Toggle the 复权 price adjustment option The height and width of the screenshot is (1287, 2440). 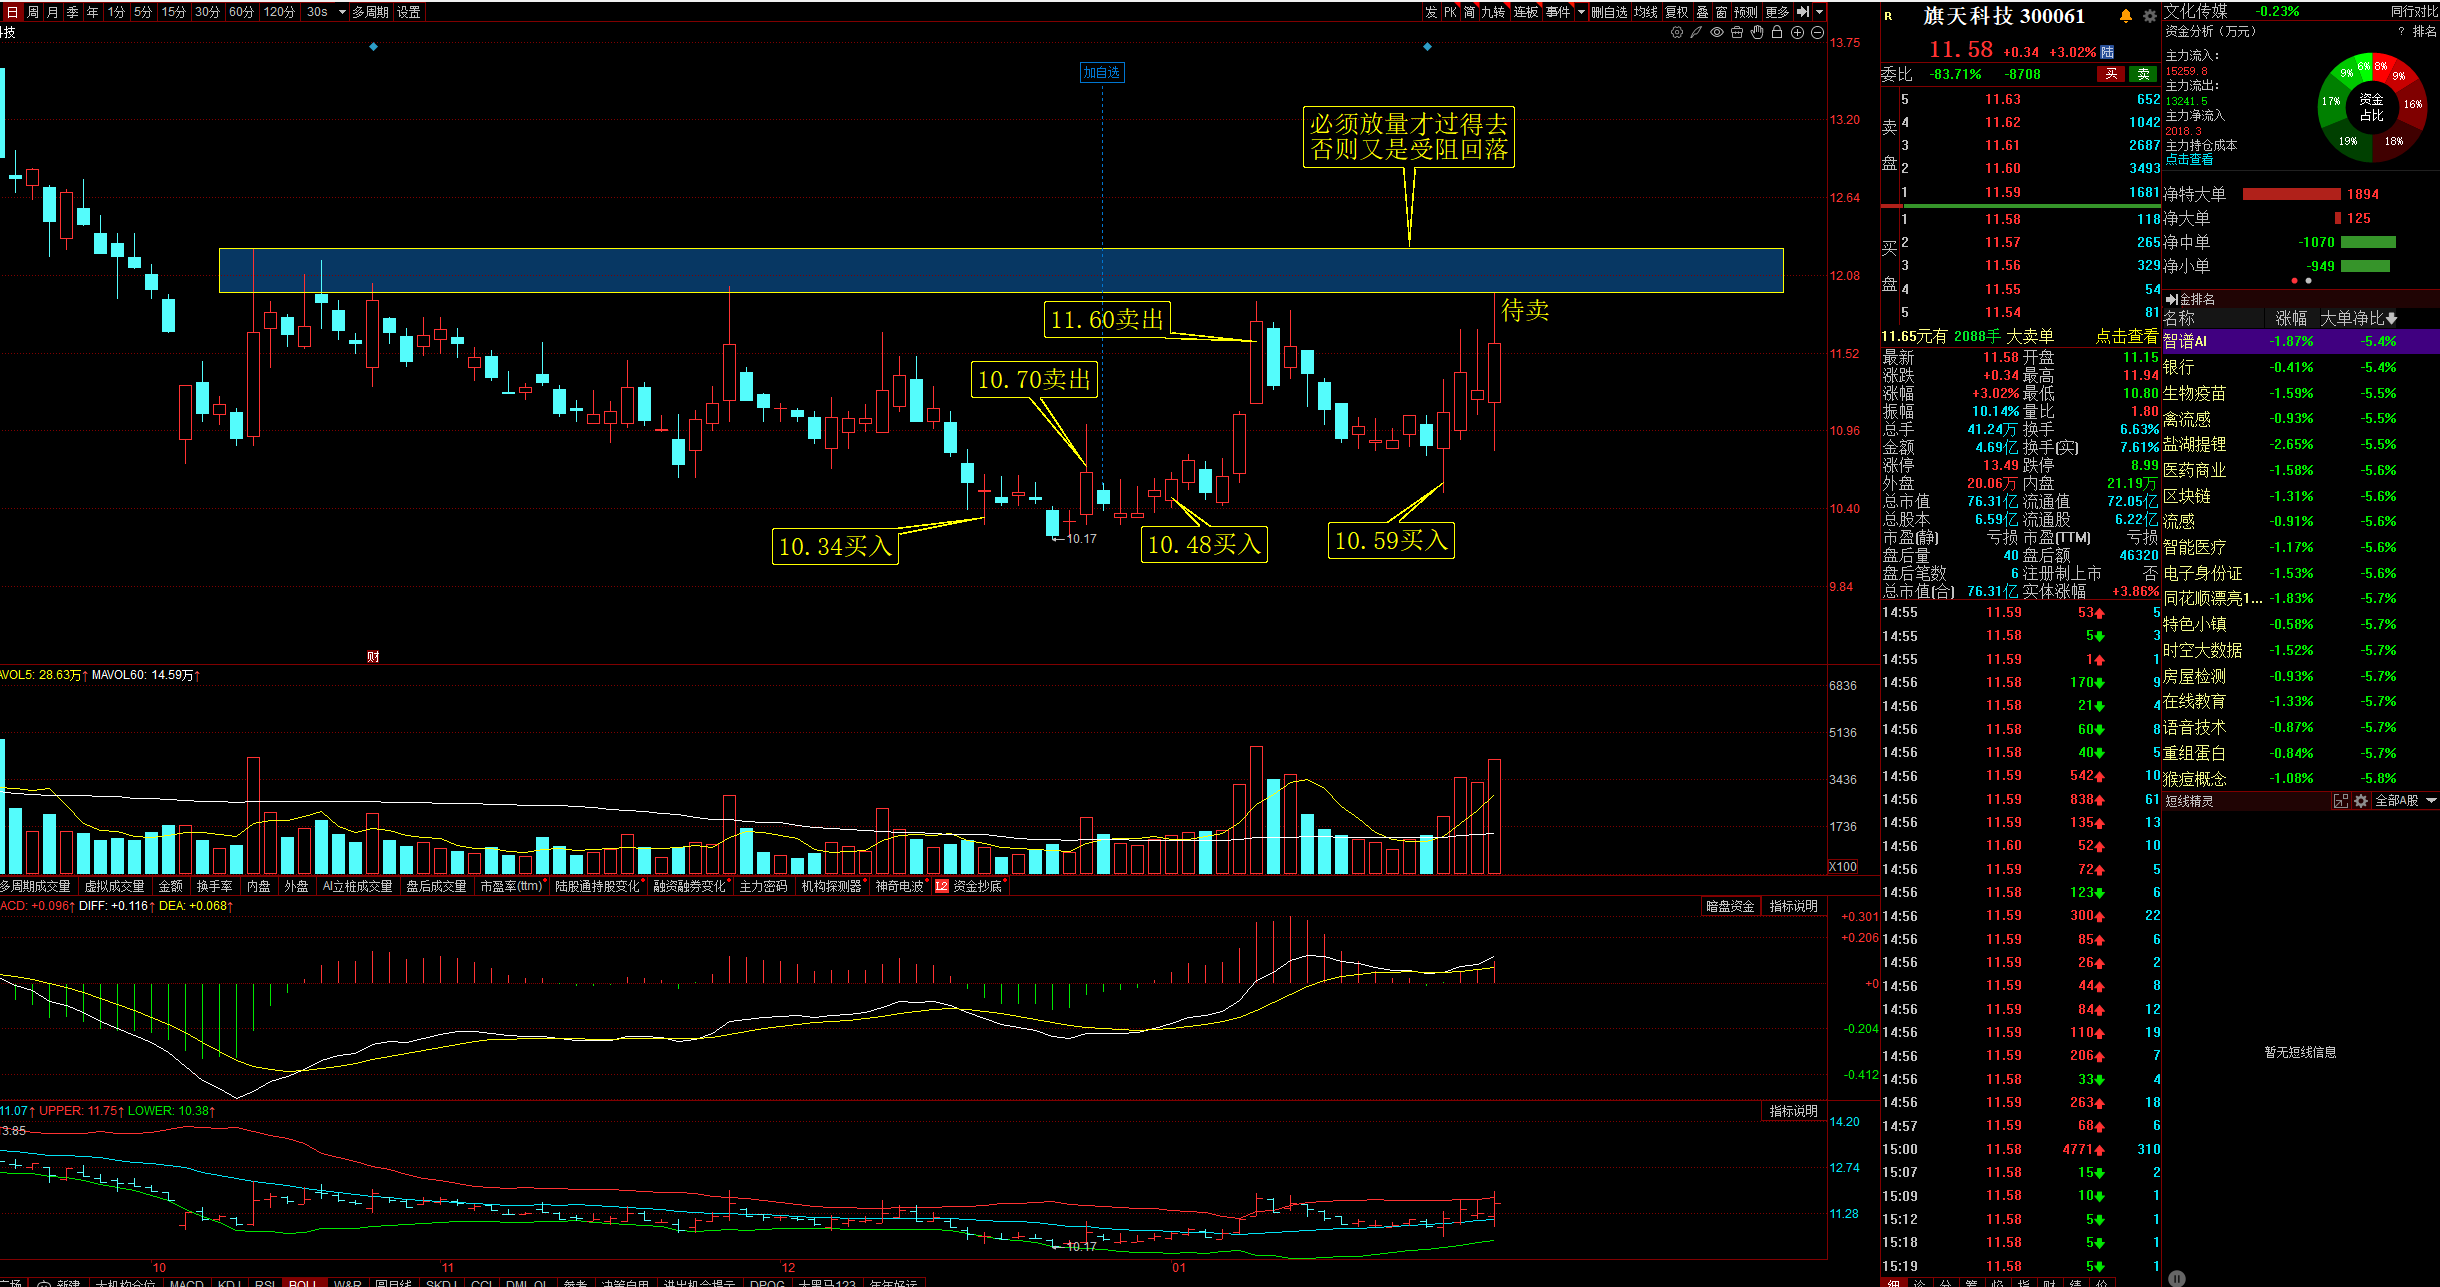click(x=1676, y=12)
